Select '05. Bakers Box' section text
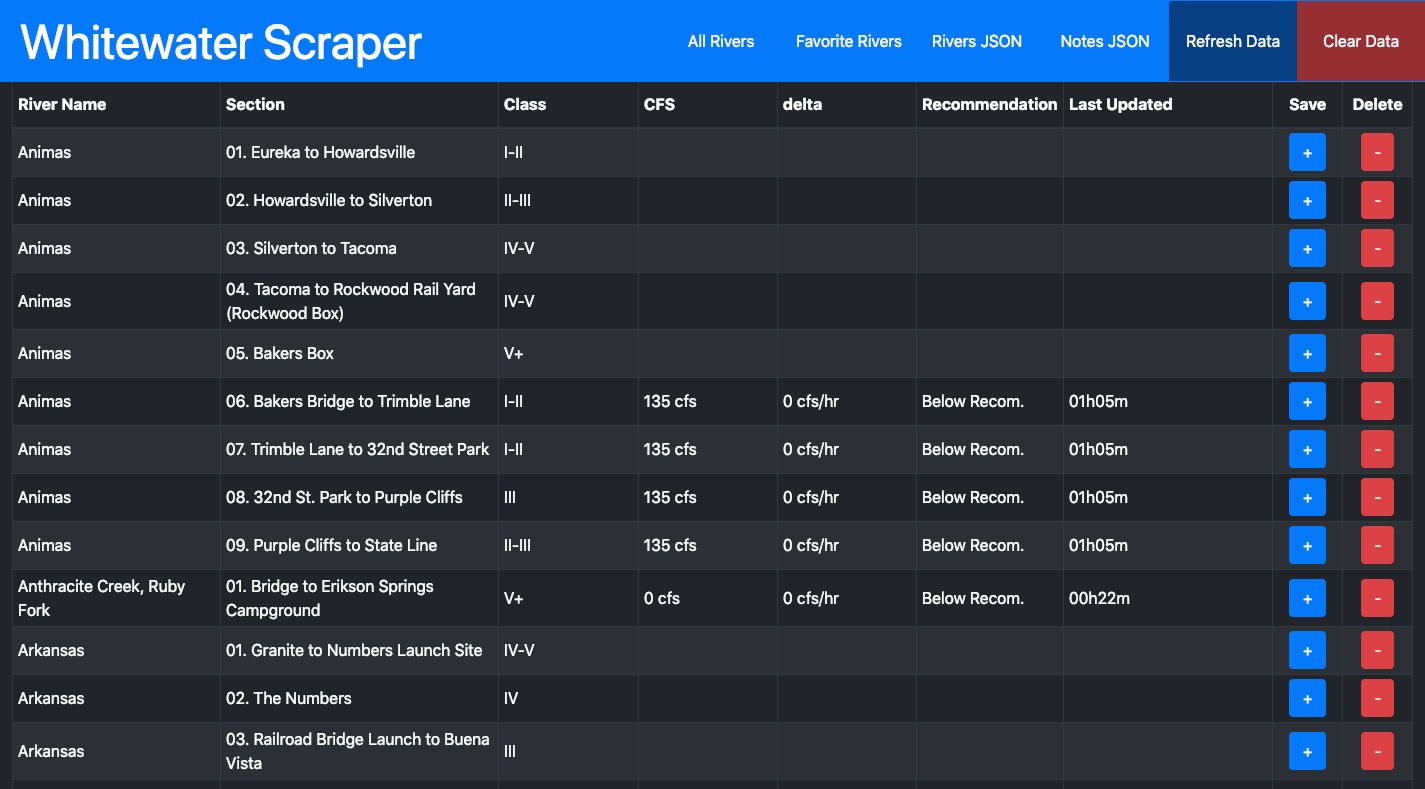This screenshot has width=1425, height=789. (x=280, y=353)
